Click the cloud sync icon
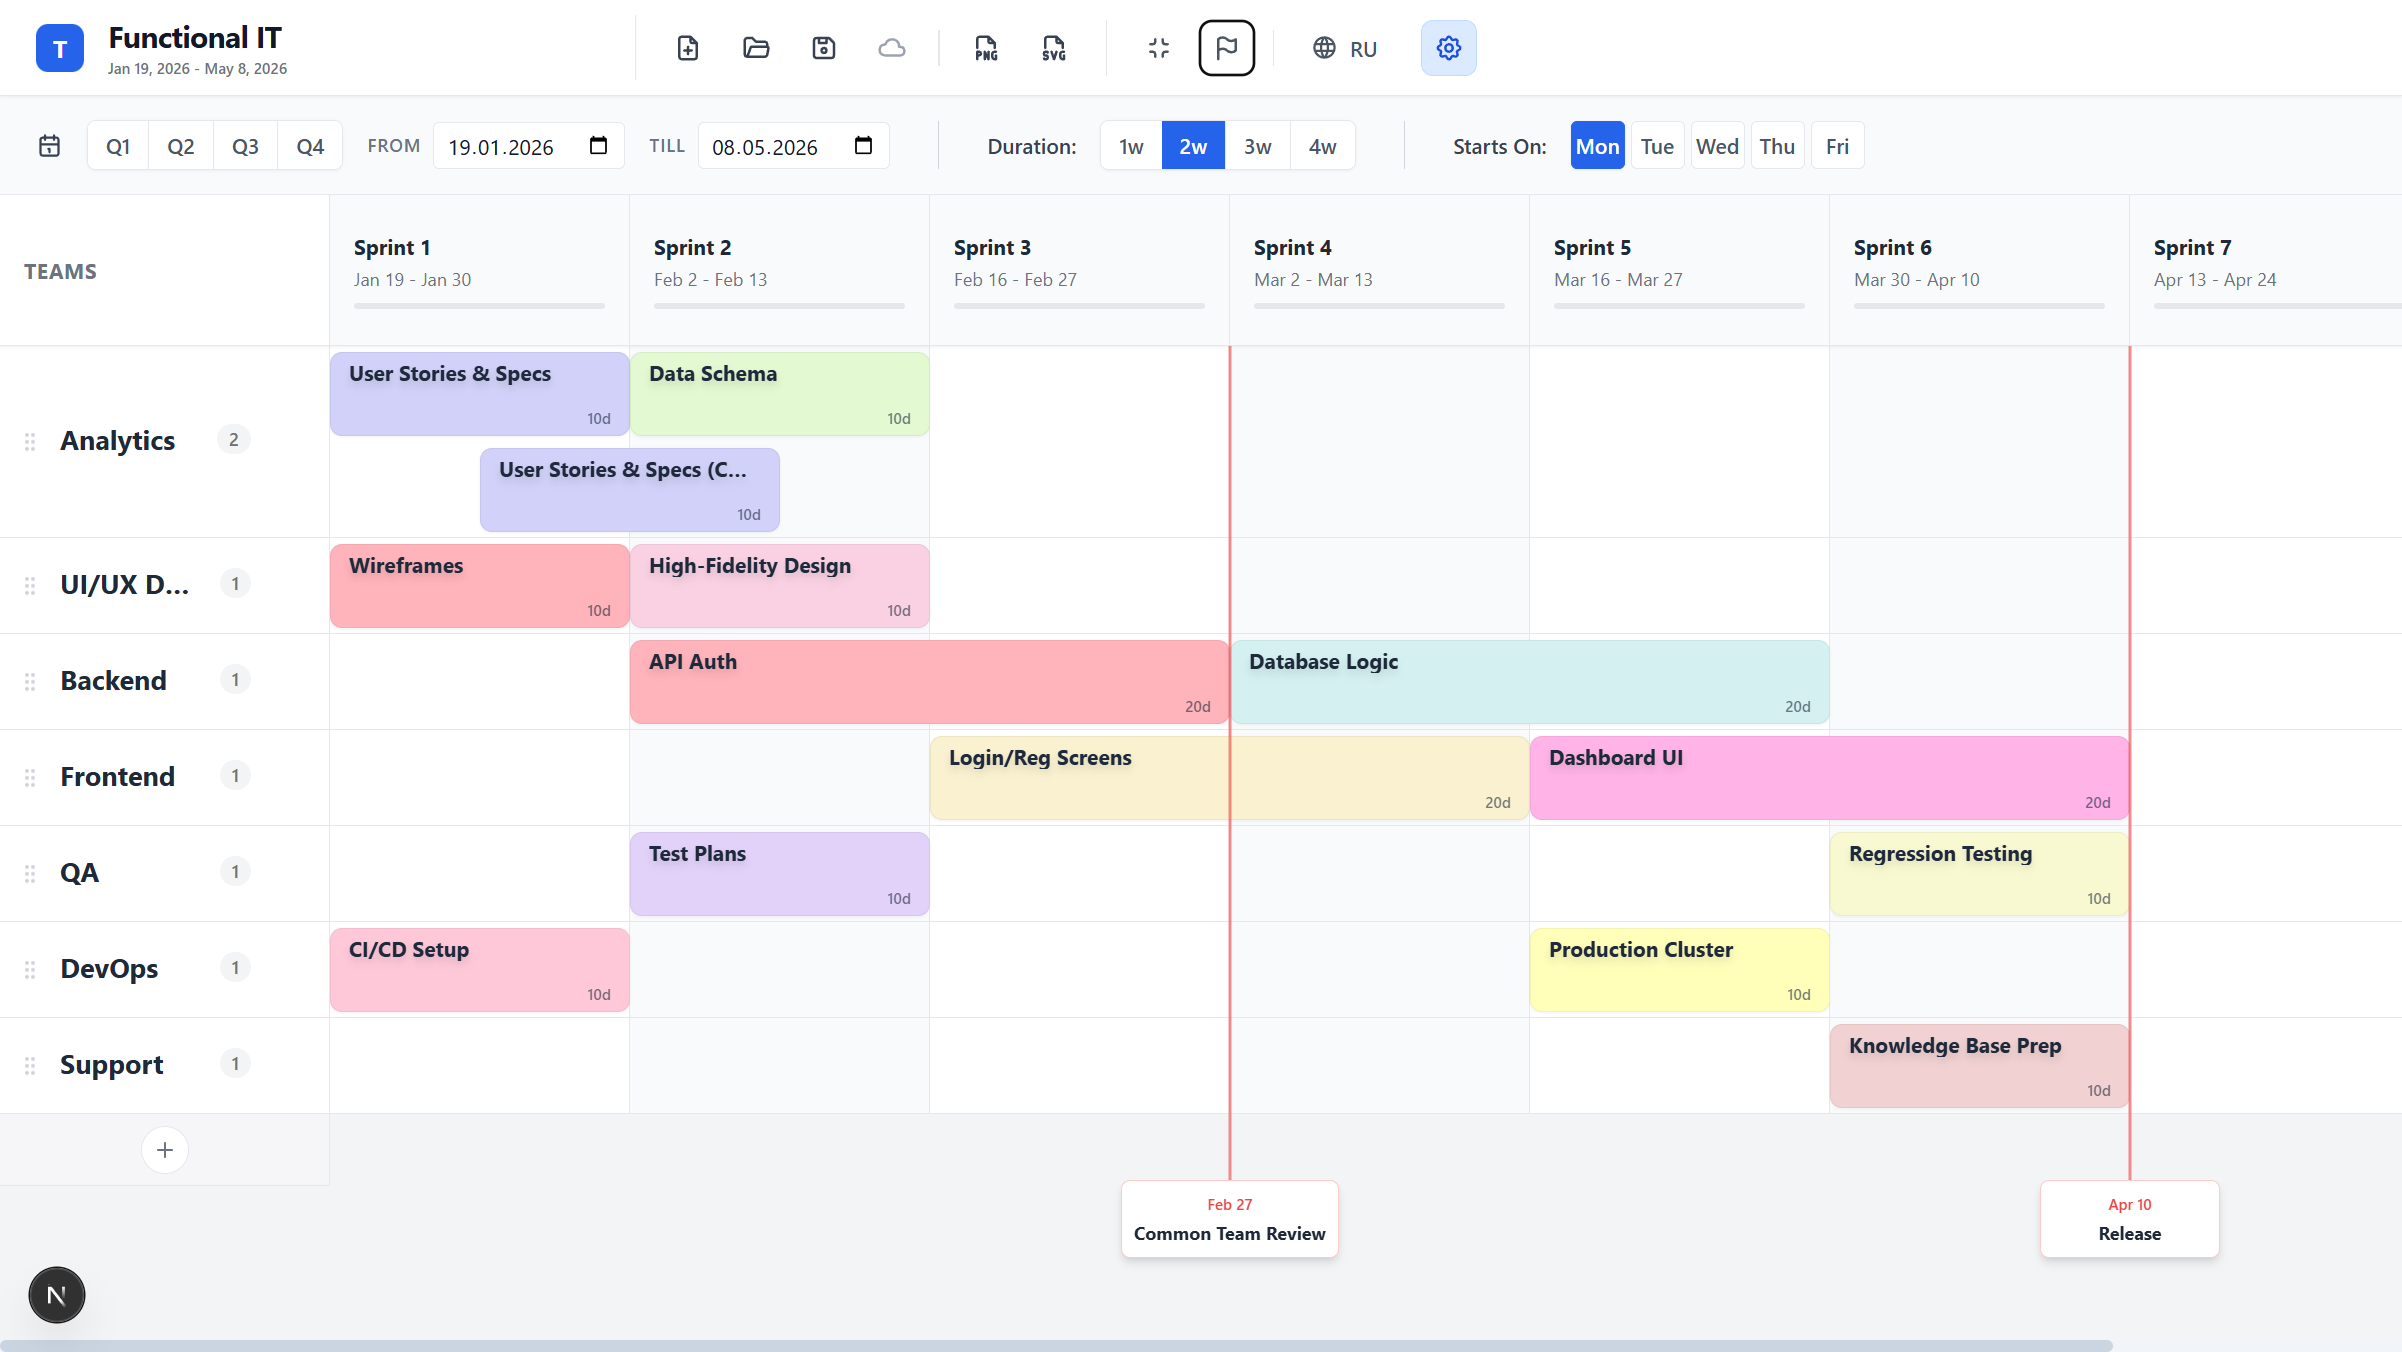The image size is (2402, 1352). [x=892, y=48]
